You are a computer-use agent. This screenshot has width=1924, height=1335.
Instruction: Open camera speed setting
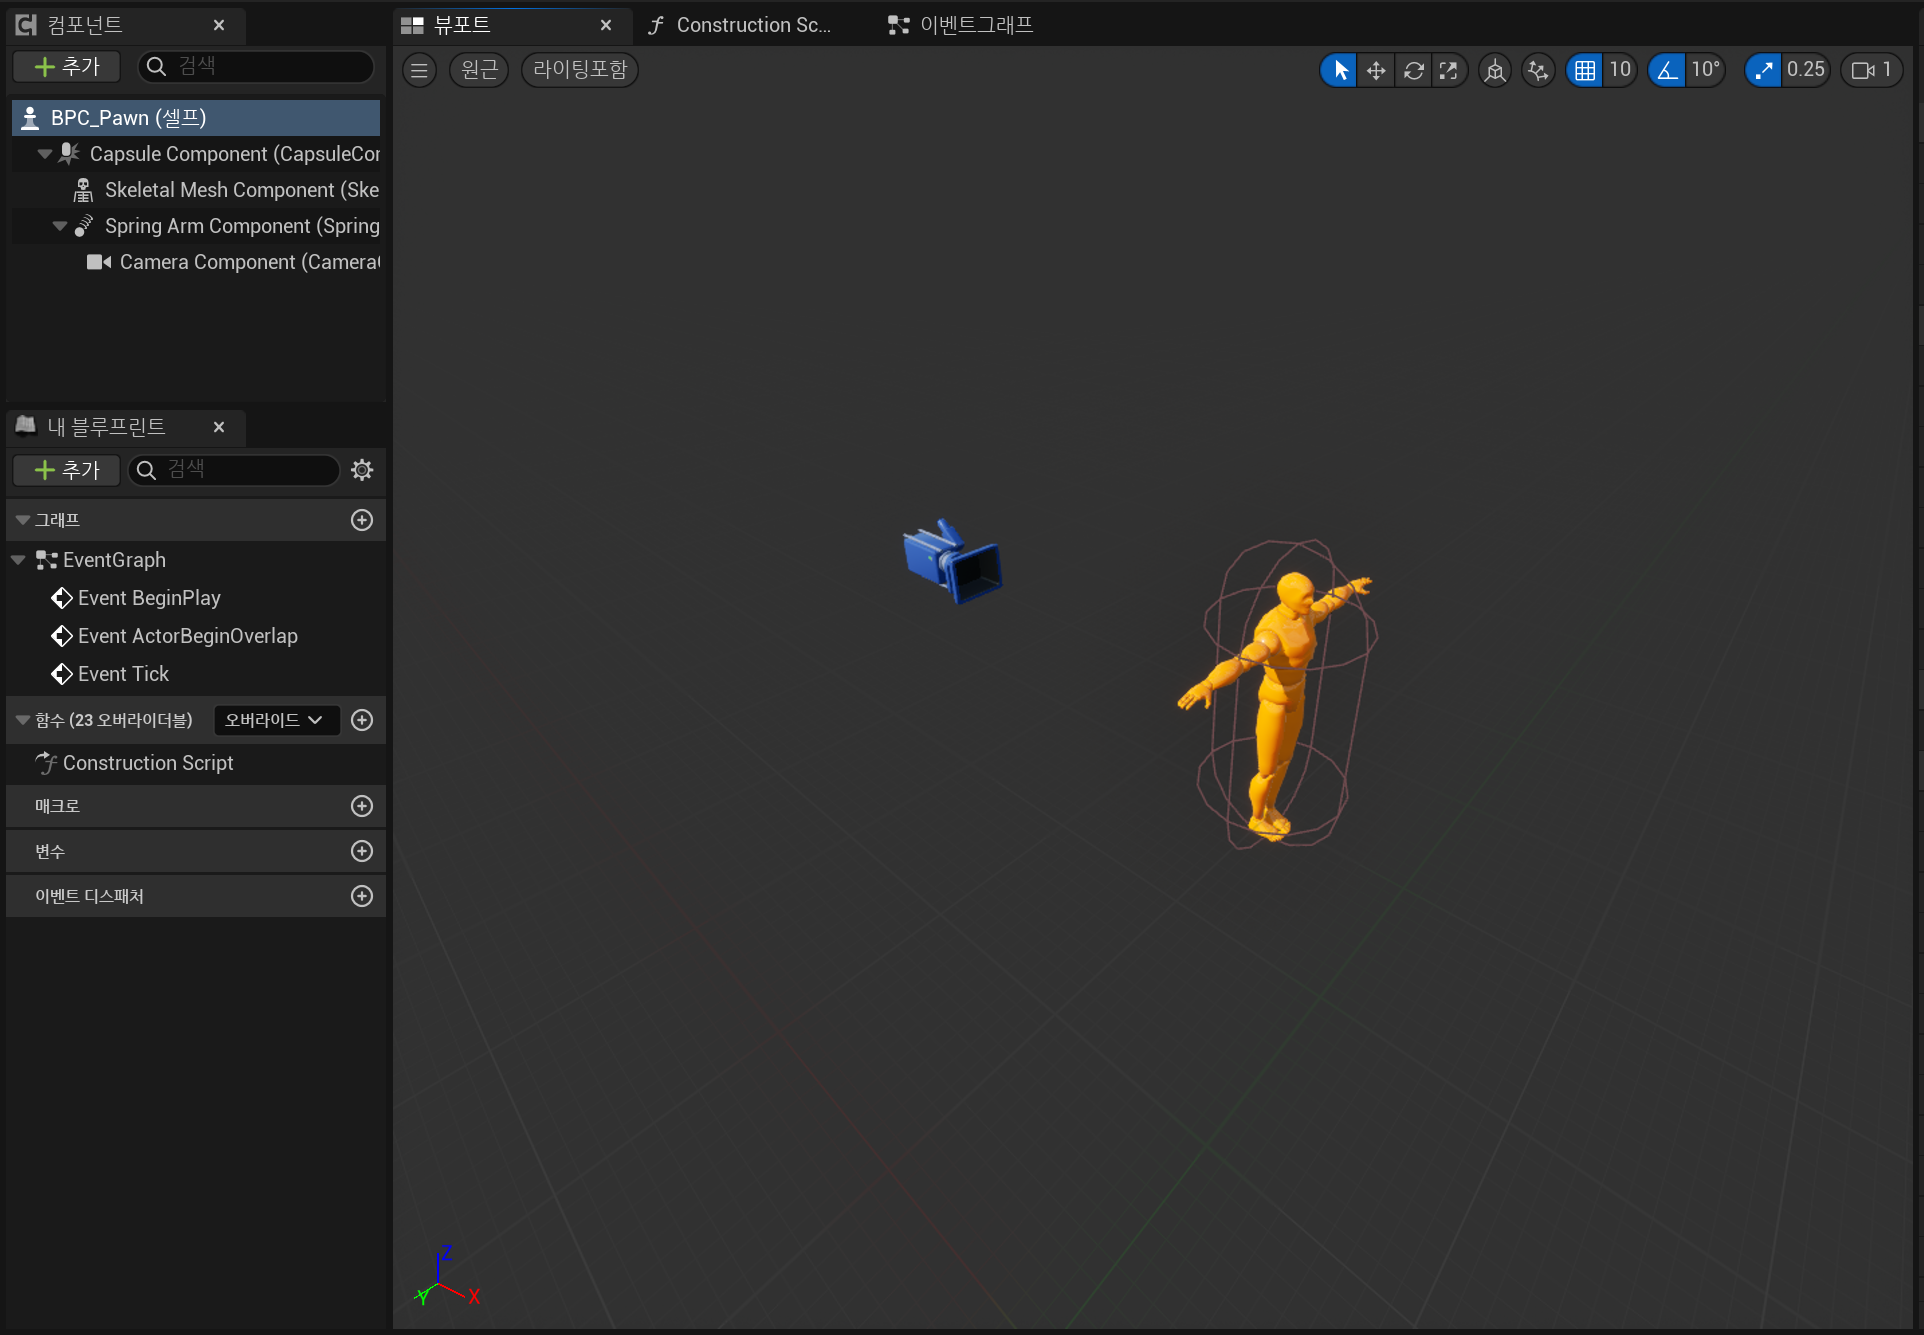[x=1871, y=70]
